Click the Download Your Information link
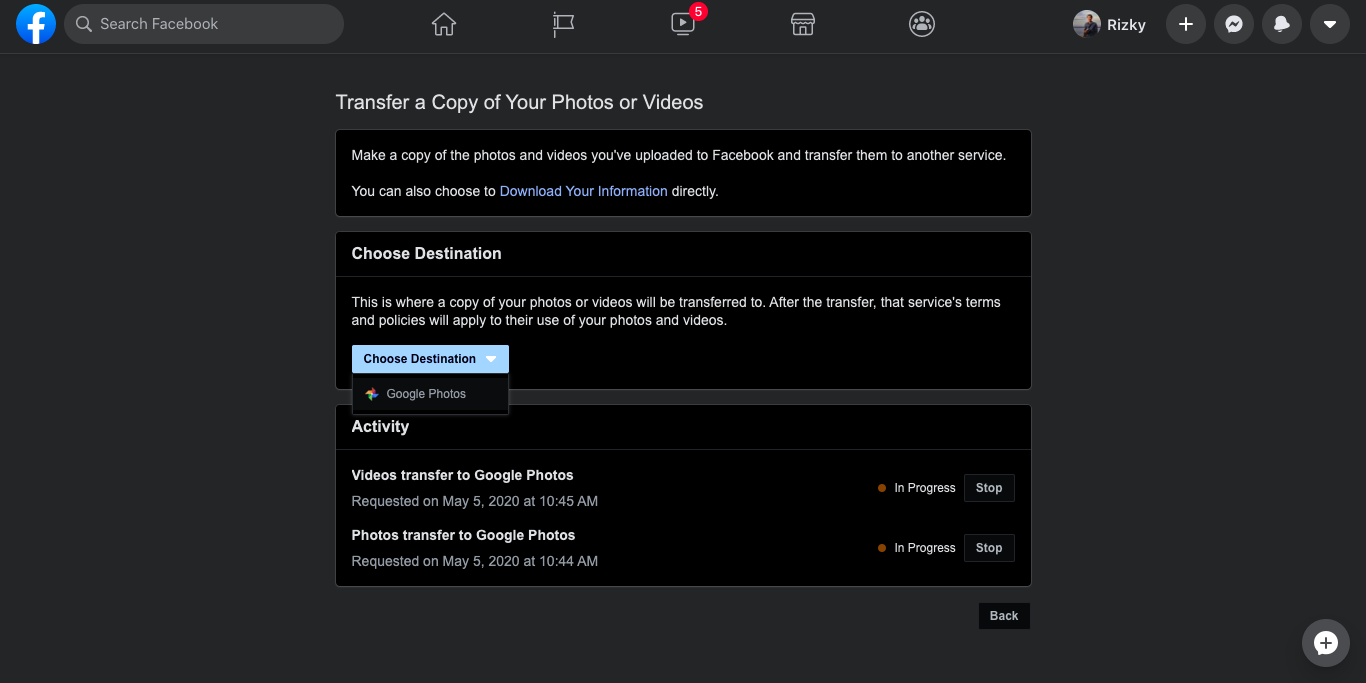The height and width of the screenshot is (683, 1366). 583,191
